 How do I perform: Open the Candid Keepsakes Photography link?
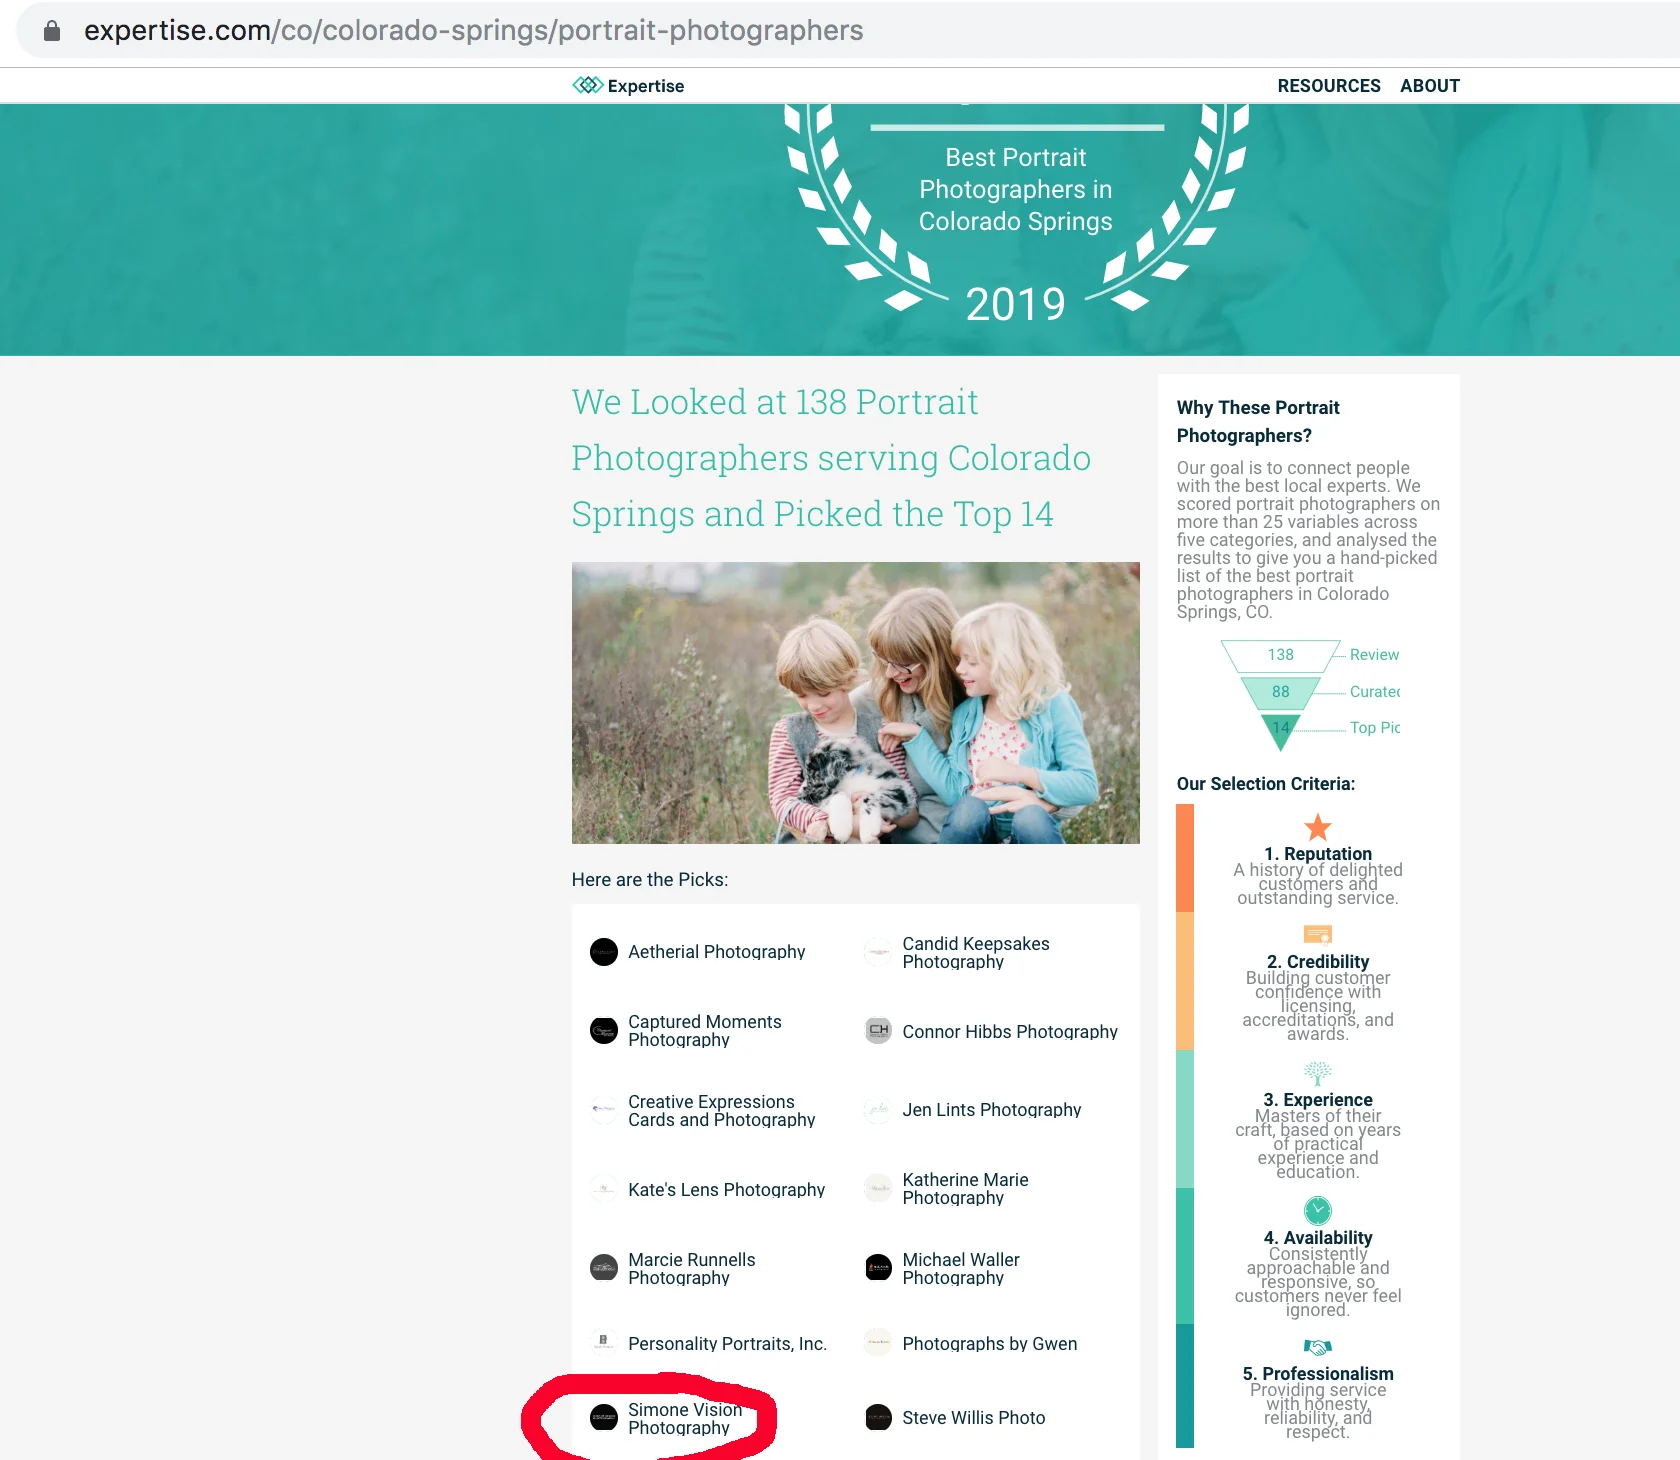(976, 953)
